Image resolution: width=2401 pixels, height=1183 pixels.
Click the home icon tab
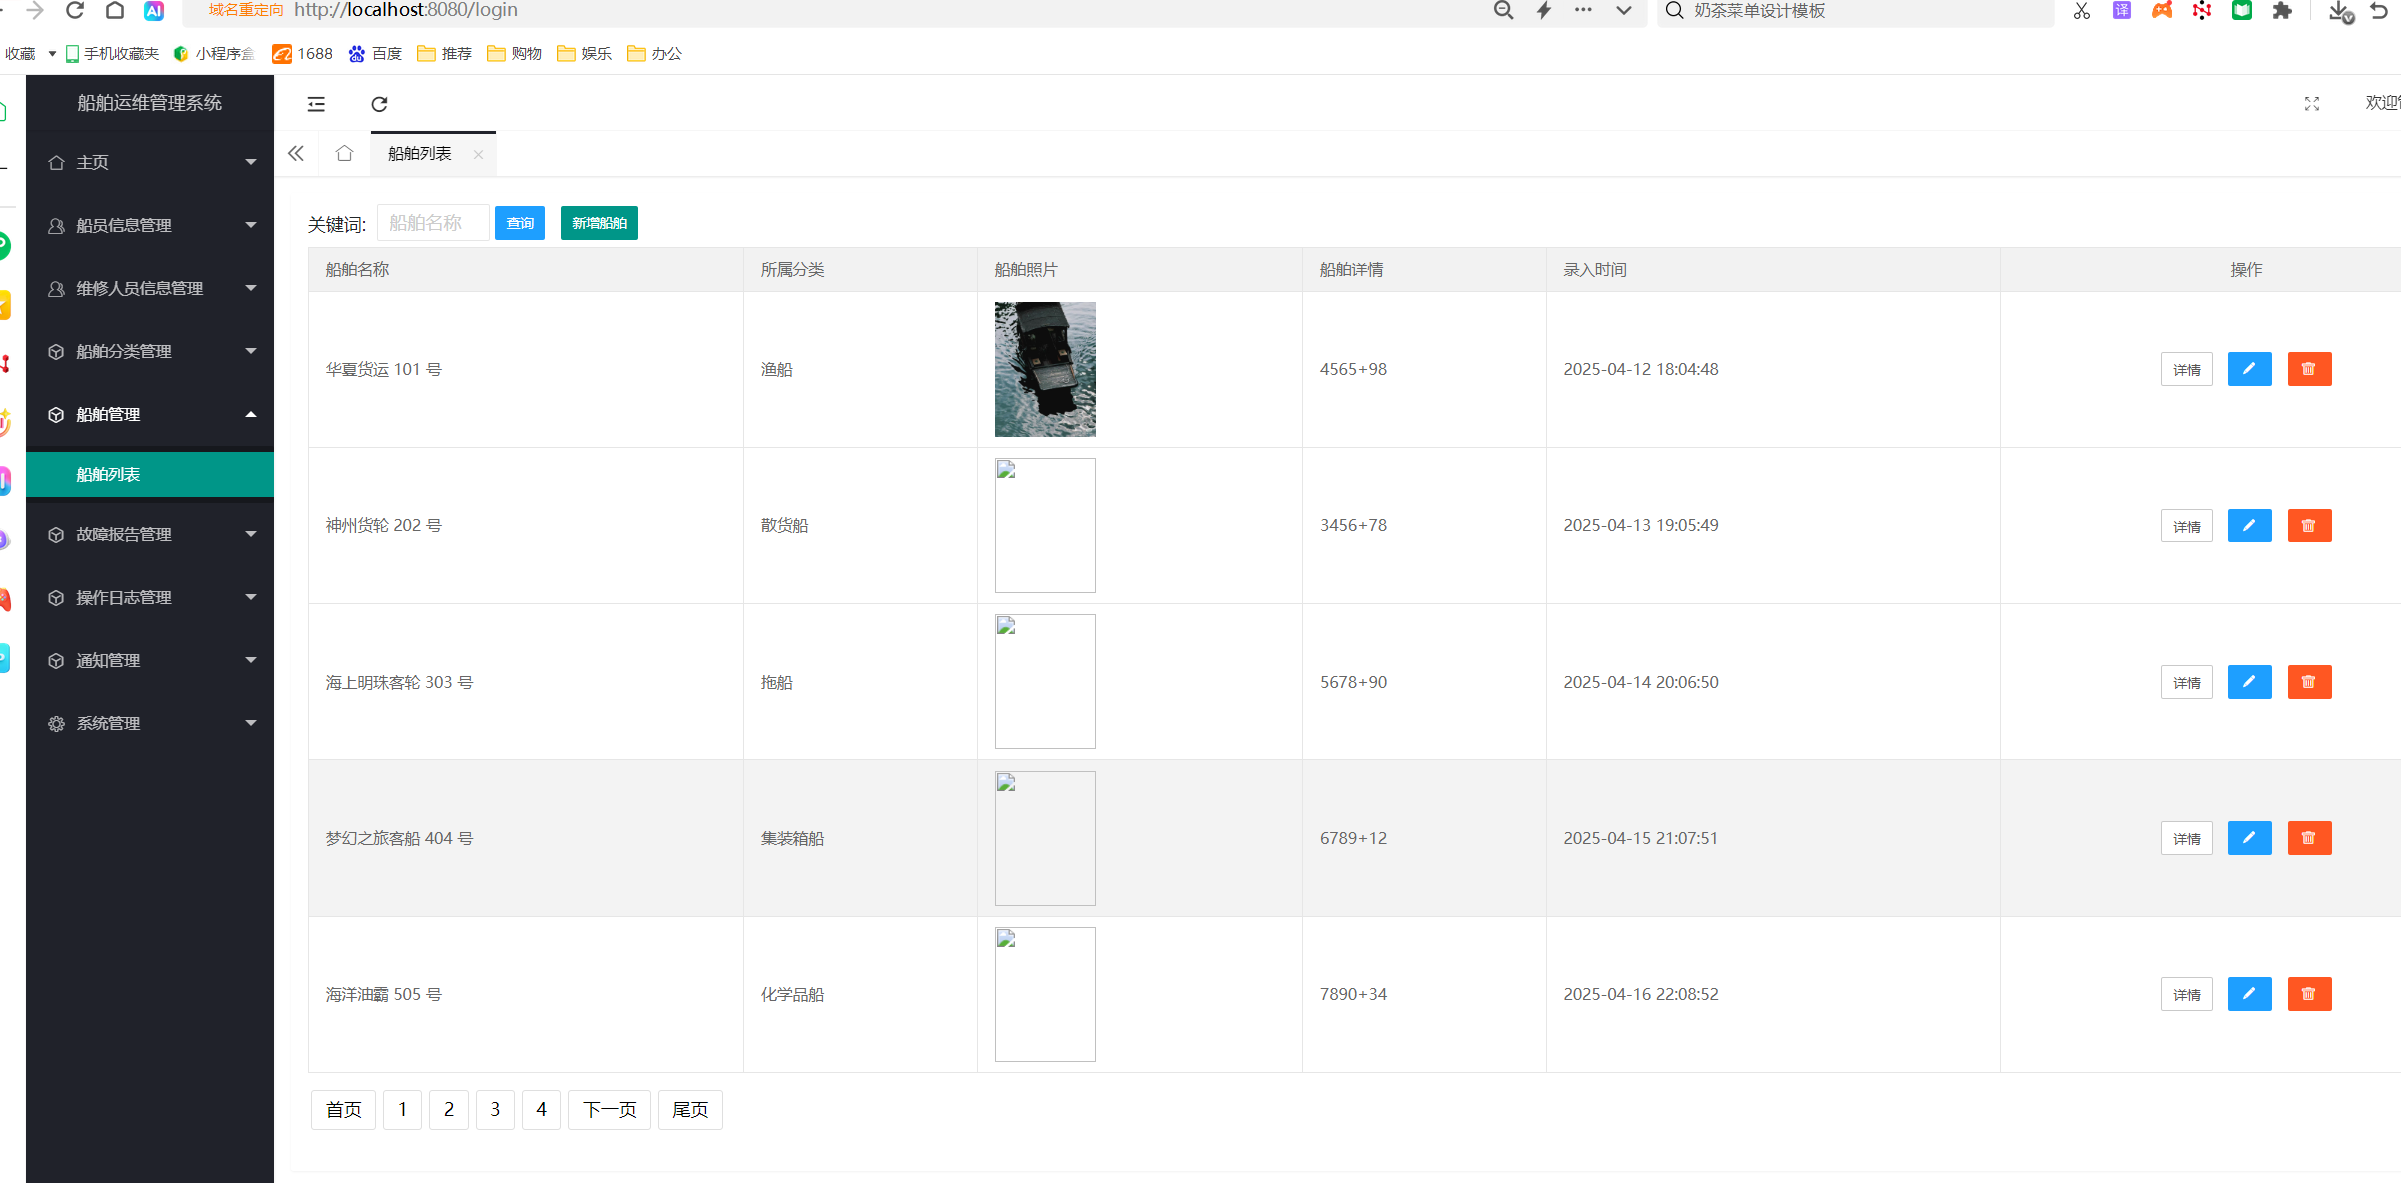[344, 154]
